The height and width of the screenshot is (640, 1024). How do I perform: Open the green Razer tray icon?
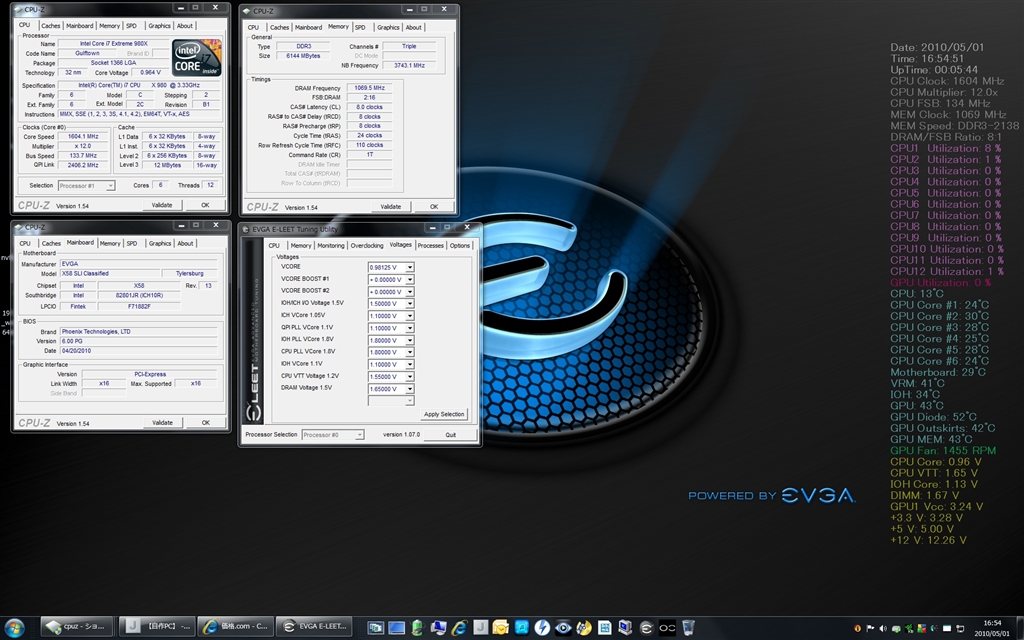click(x=908, y=629)
